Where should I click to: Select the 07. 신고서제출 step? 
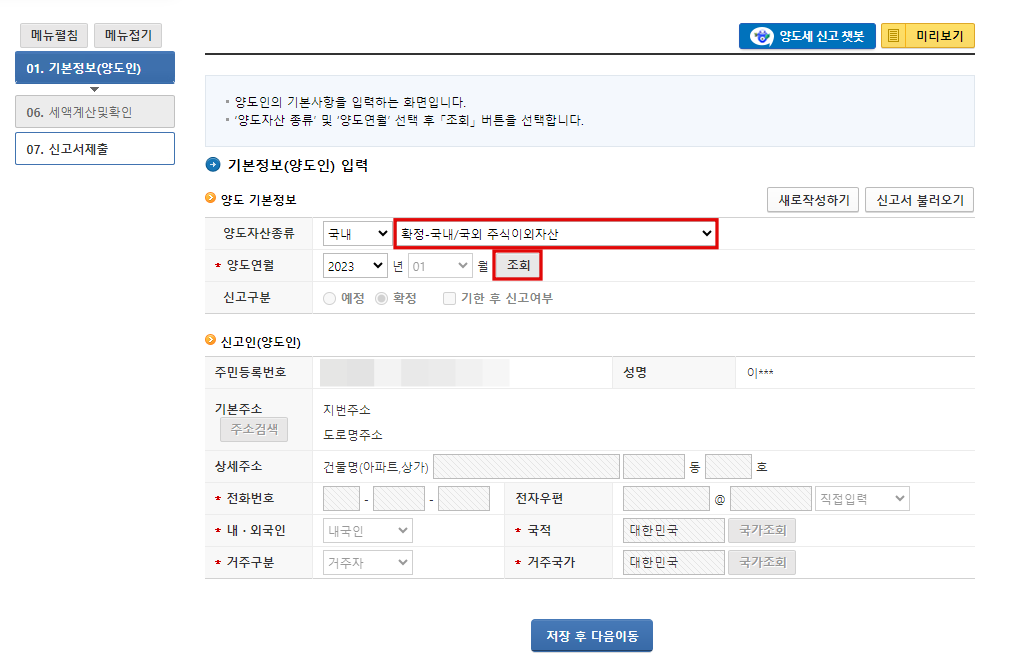click(x=94, y=147)
